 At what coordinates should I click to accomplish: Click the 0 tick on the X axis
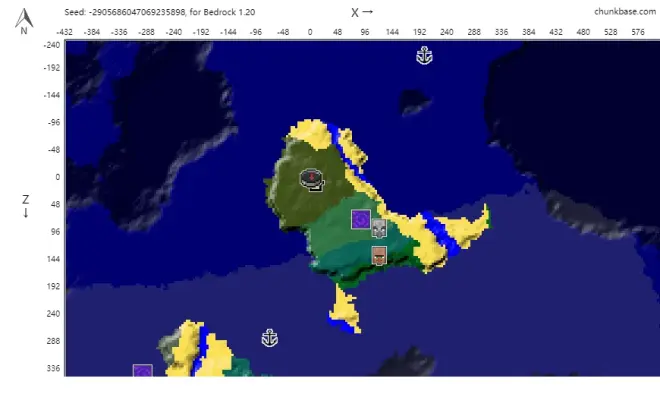[310, 32]
